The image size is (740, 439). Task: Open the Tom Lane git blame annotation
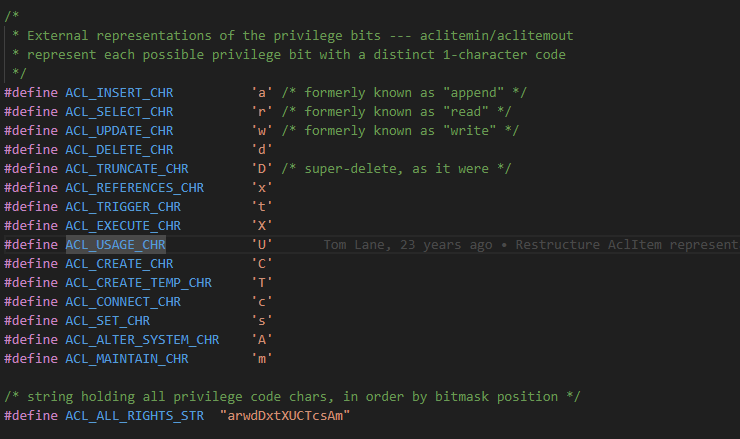pyautogui.click(x=531, y=245)
